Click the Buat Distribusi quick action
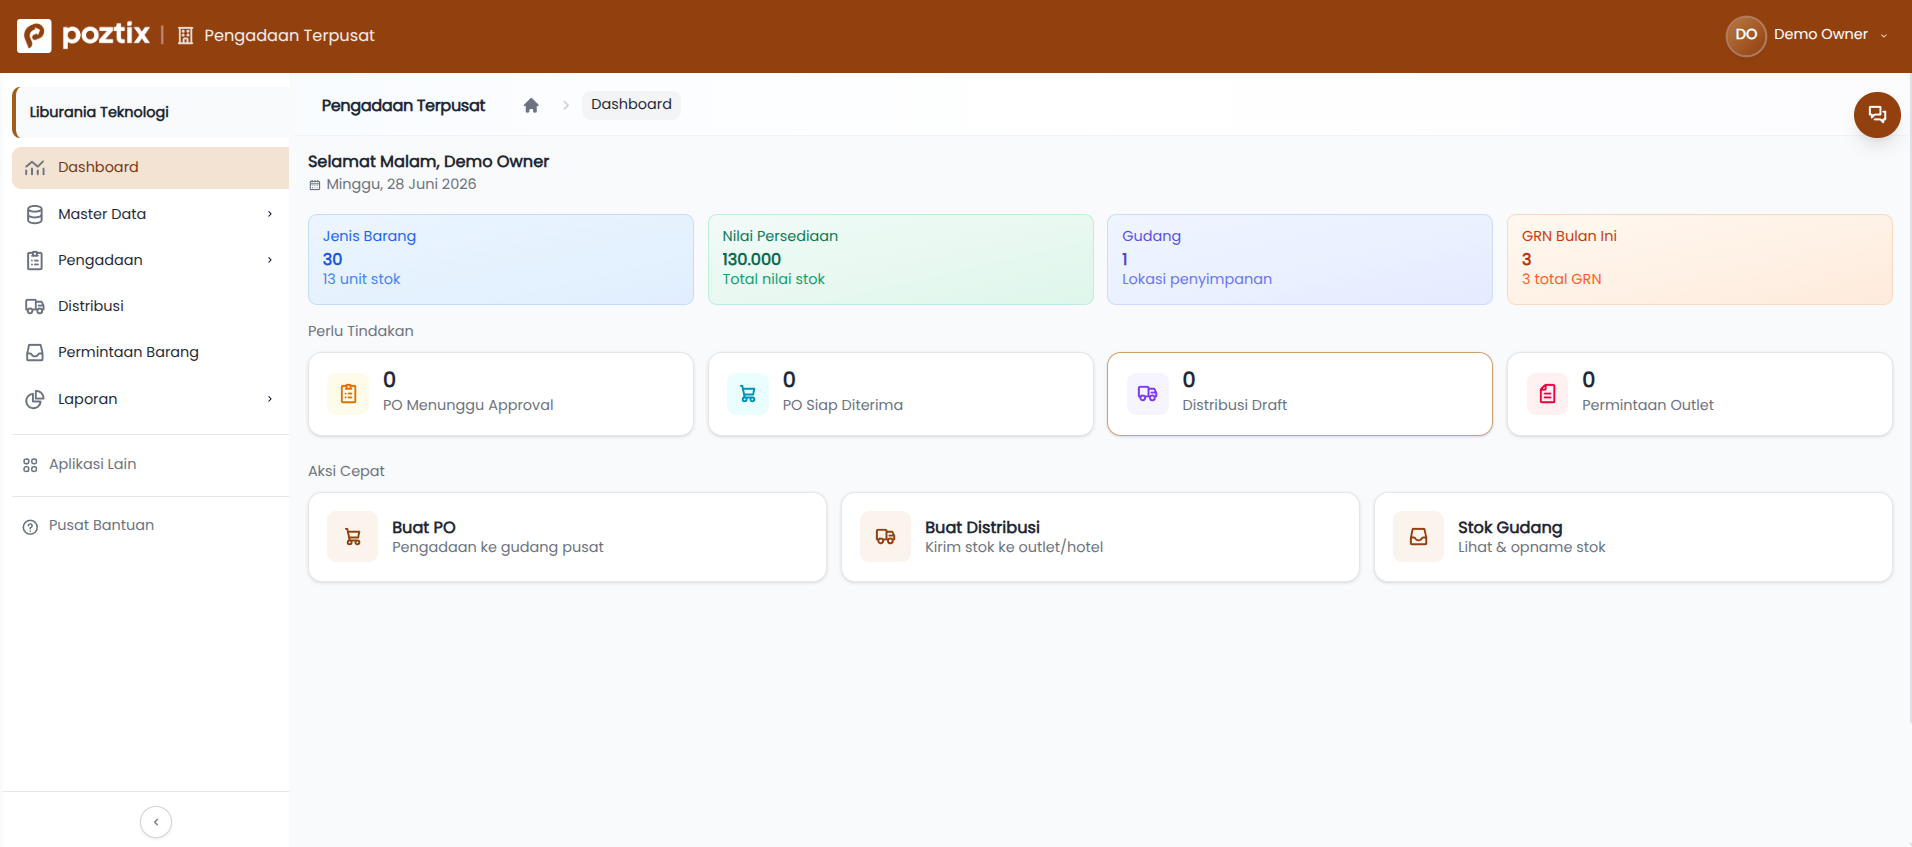1912x847 pixels. click(x=1100, y=537)
